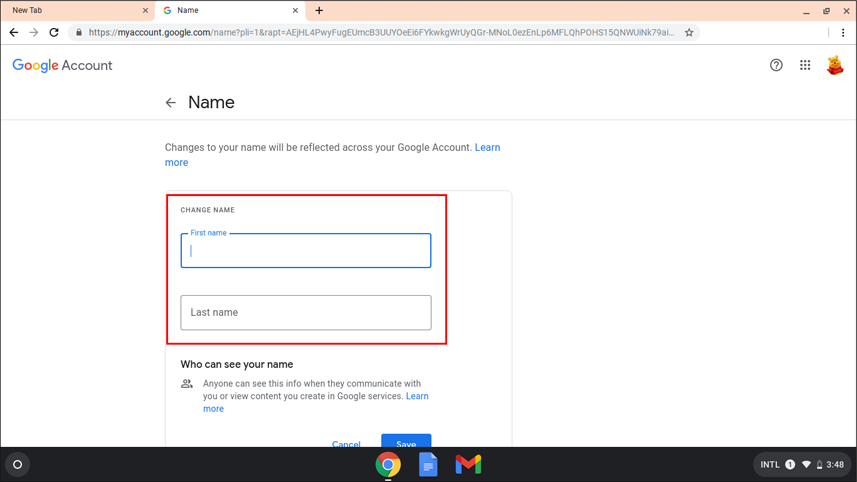Click Chrome icon on the shelf
The height and width of the screenshot is (482, 857).
(388, 465)
